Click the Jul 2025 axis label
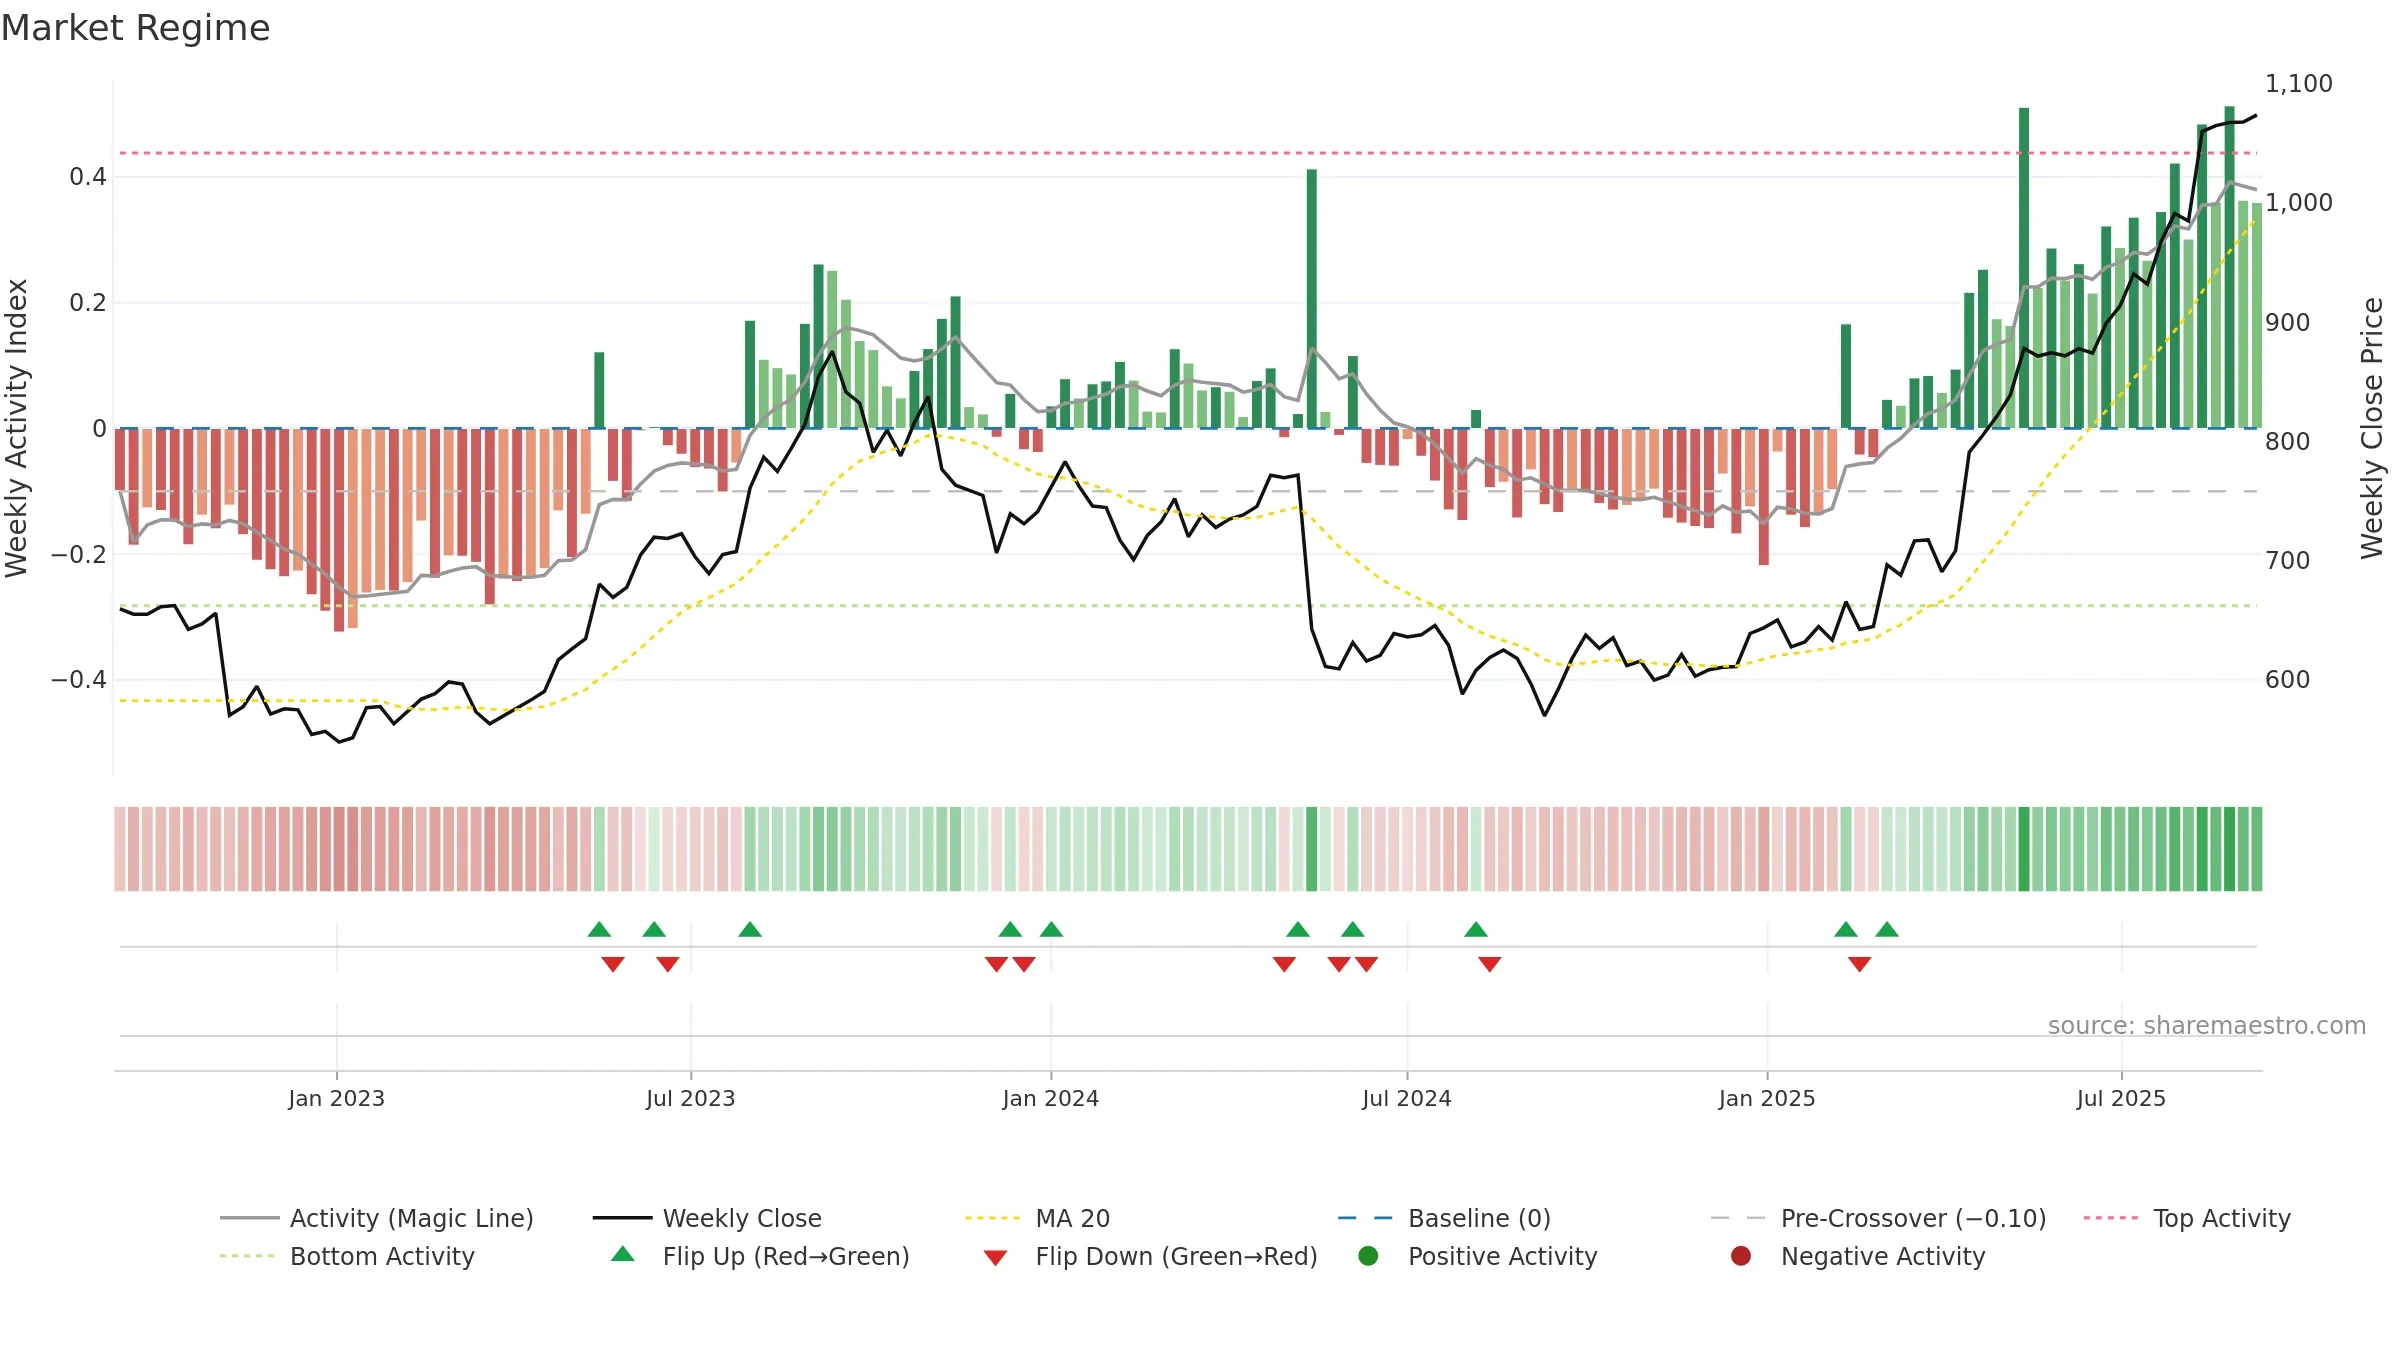Image resolution: width=2400 pixels, height=1350 pixels. 2121,1098
